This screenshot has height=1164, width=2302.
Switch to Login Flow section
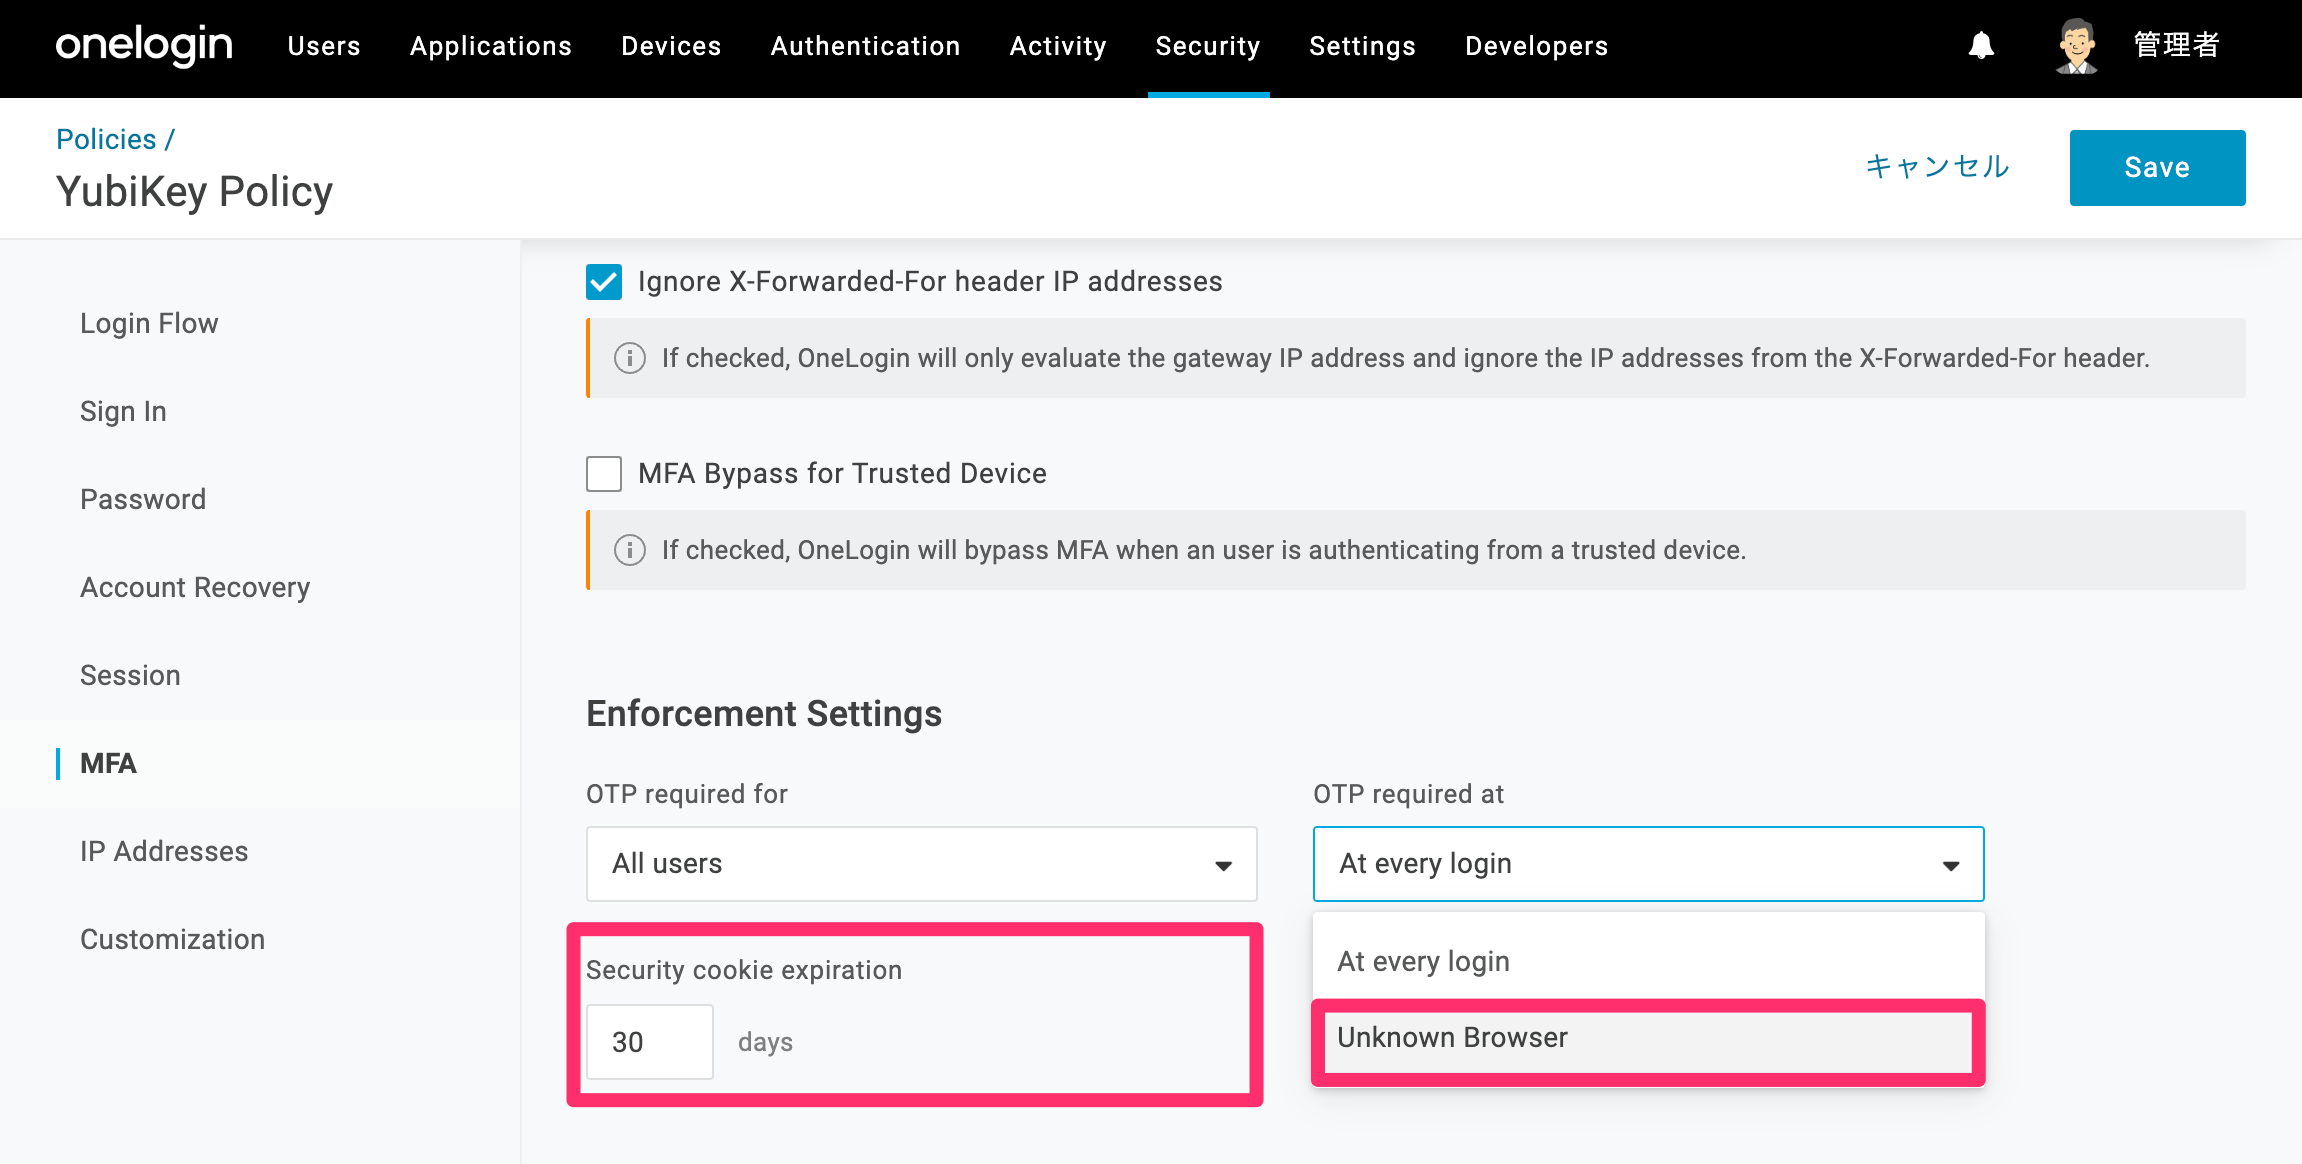pyautogui.click(x=149, y=323)
